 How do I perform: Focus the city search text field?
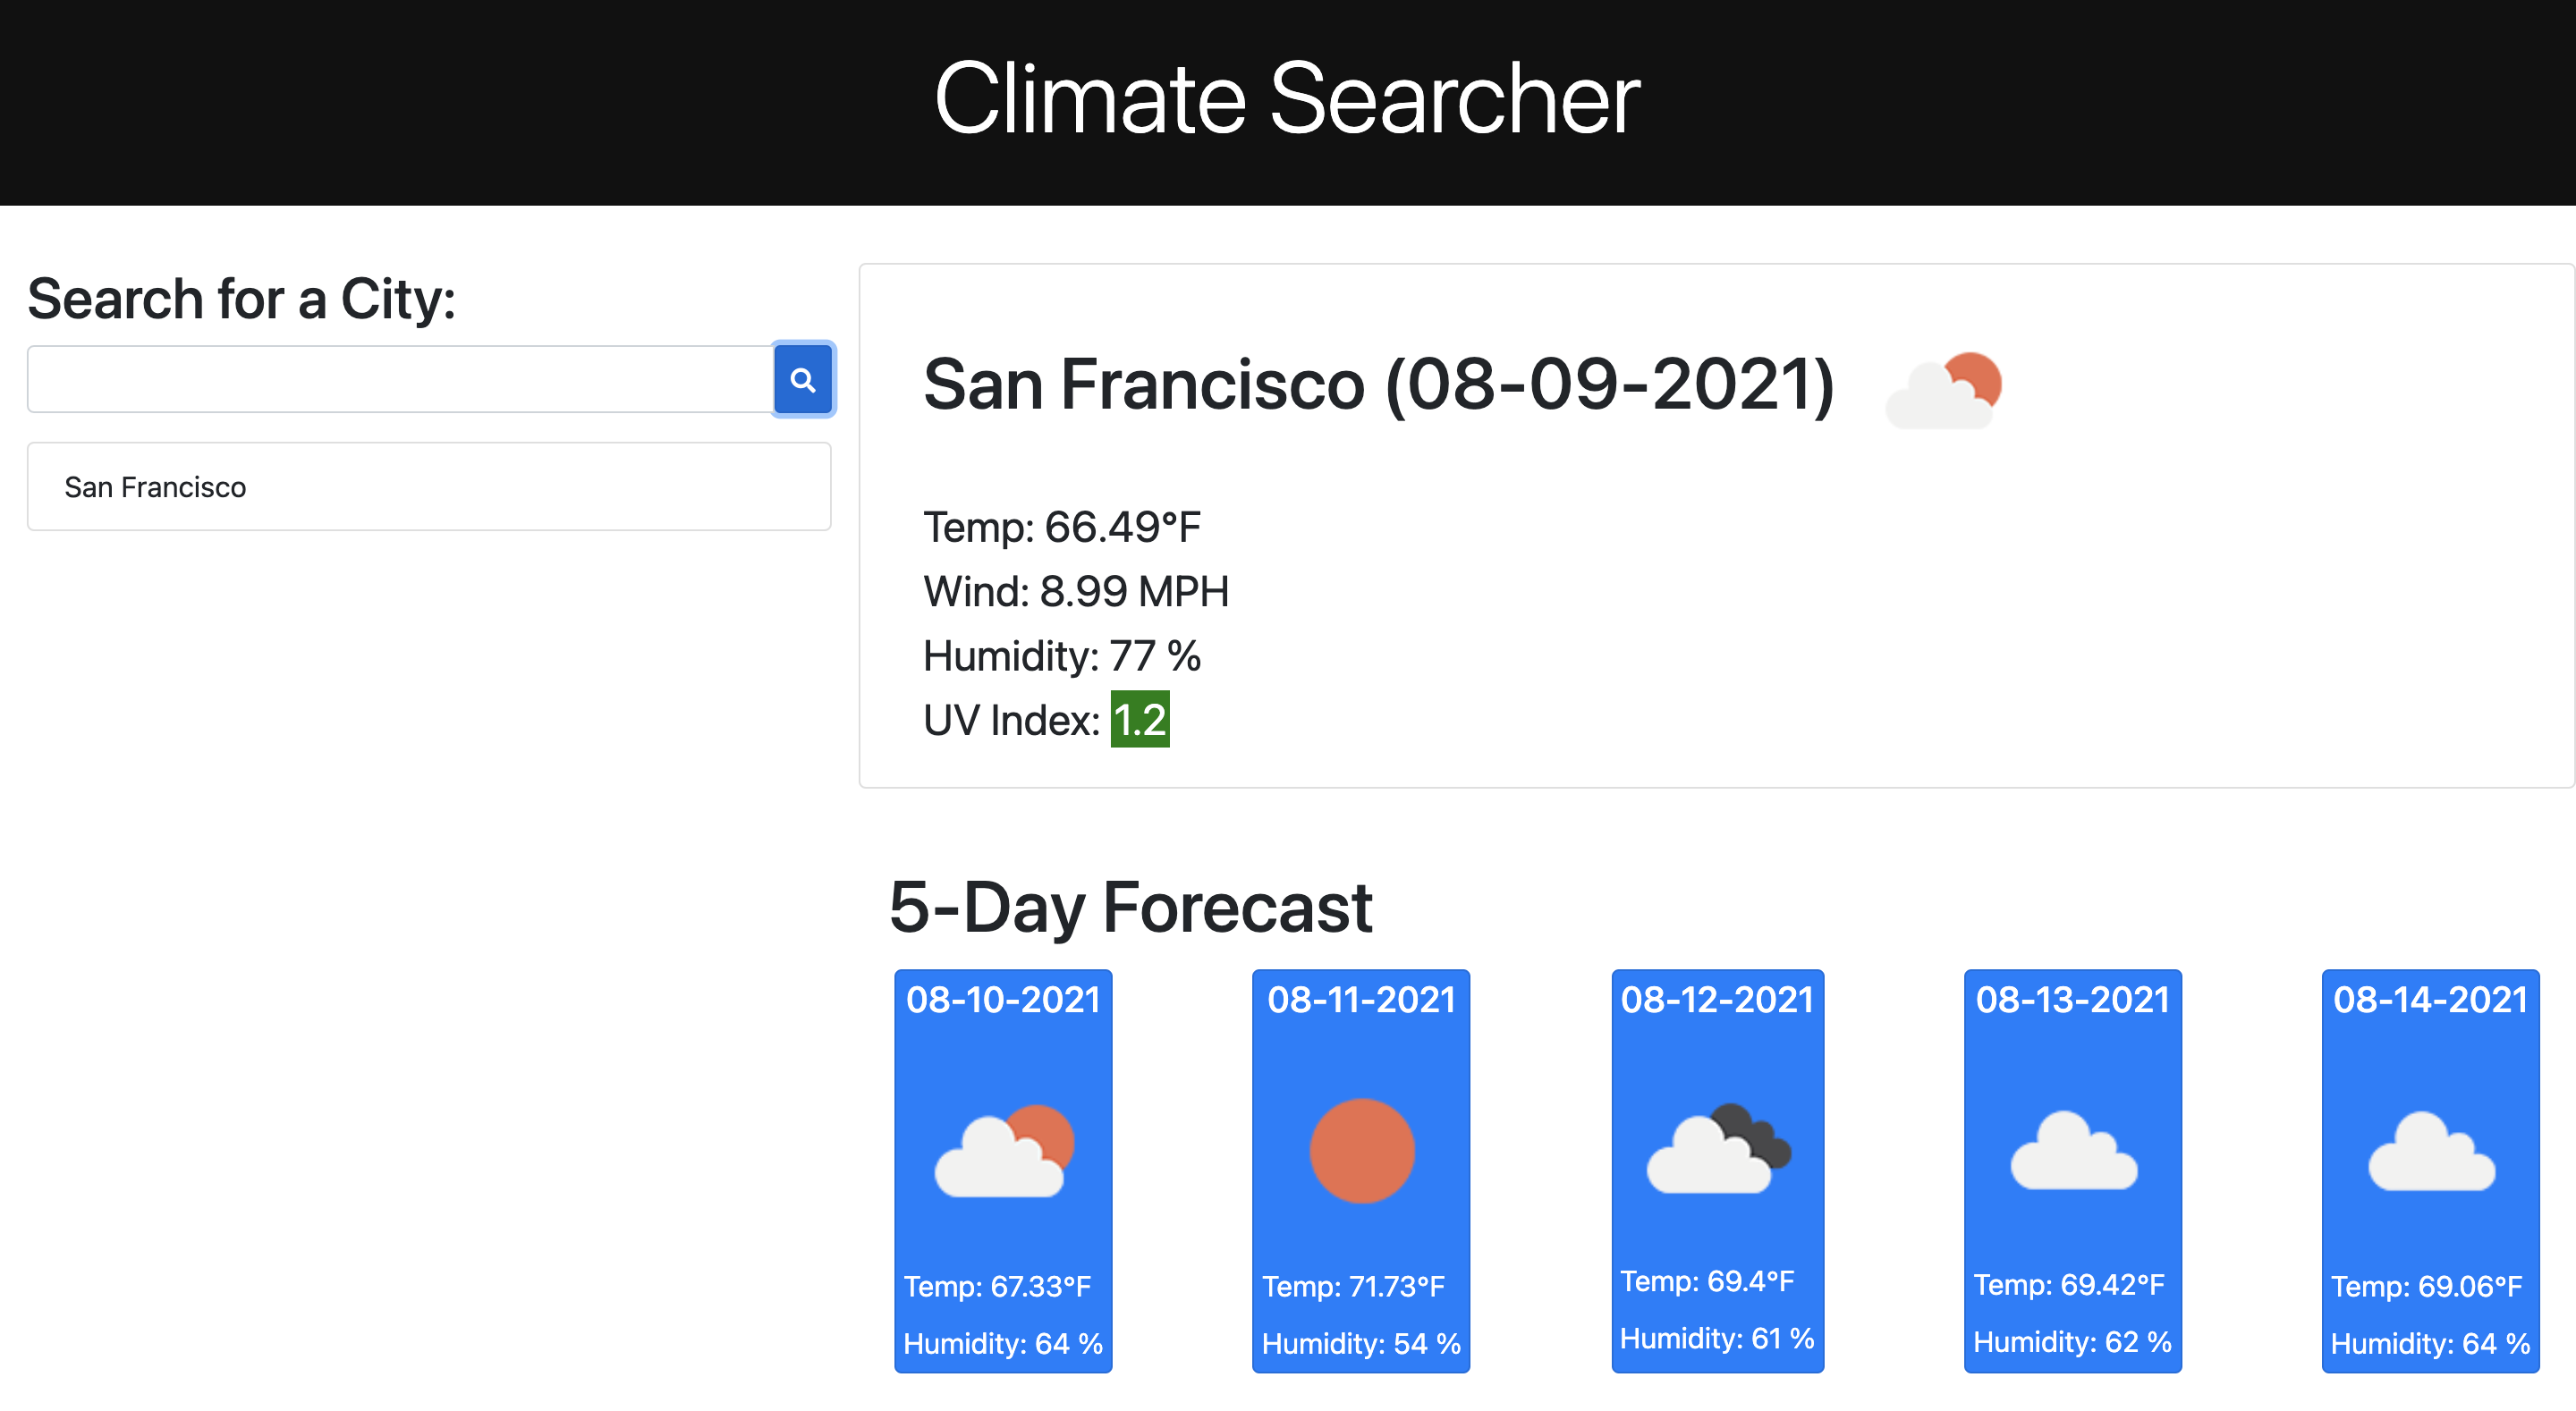(x=400, y=380)
